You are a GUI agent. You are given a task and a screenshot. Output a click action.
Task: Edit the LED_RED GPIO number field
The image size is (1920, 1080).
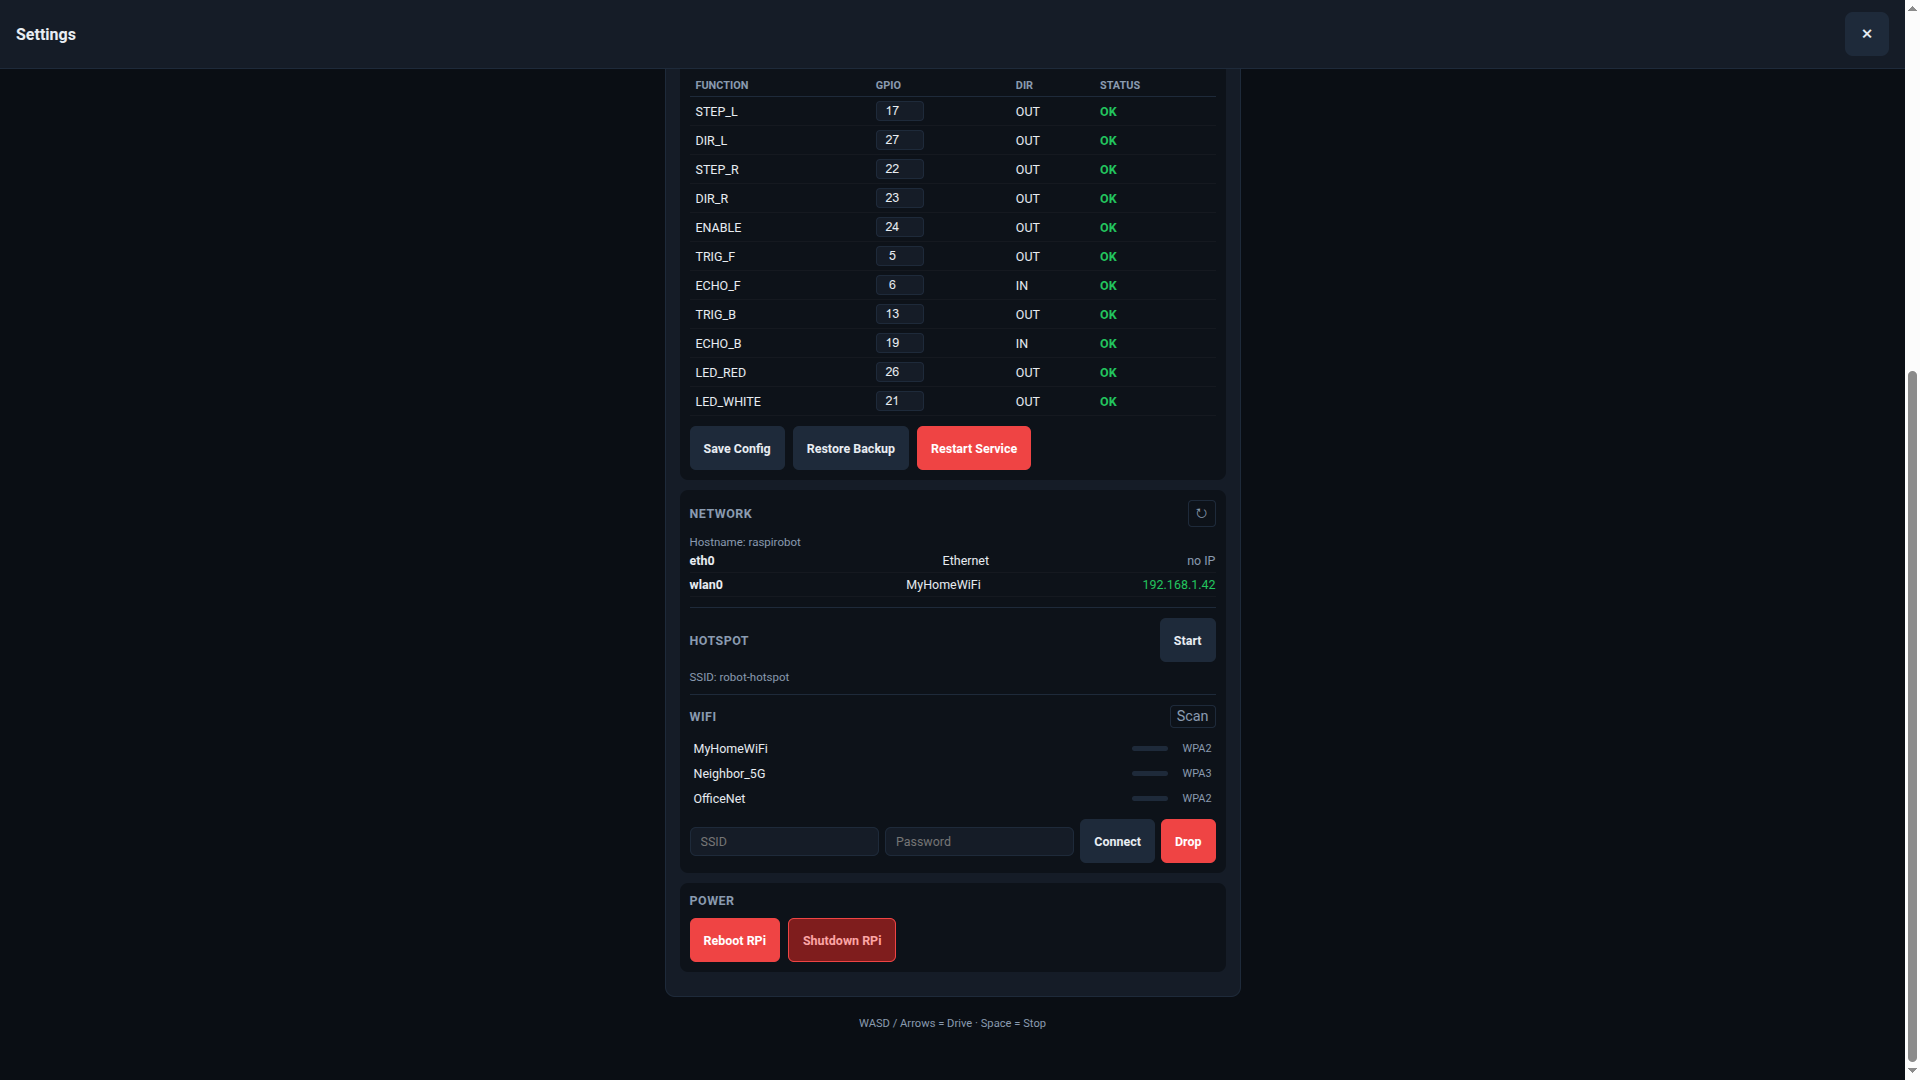pyautogui.click(x=899, y=371)
